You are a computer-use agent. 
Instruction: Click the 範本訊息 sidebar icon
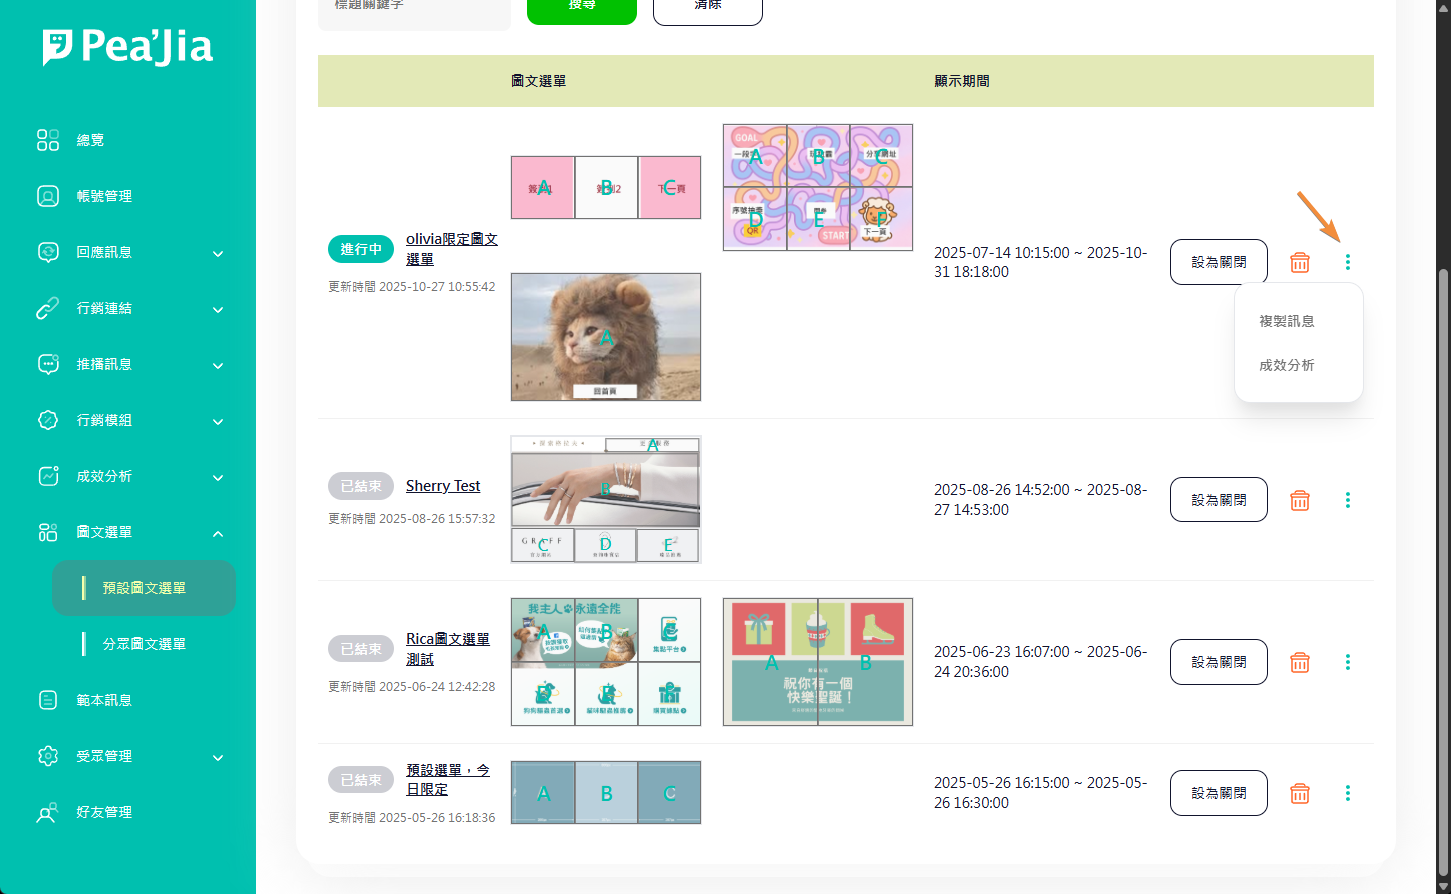point(48,700)
